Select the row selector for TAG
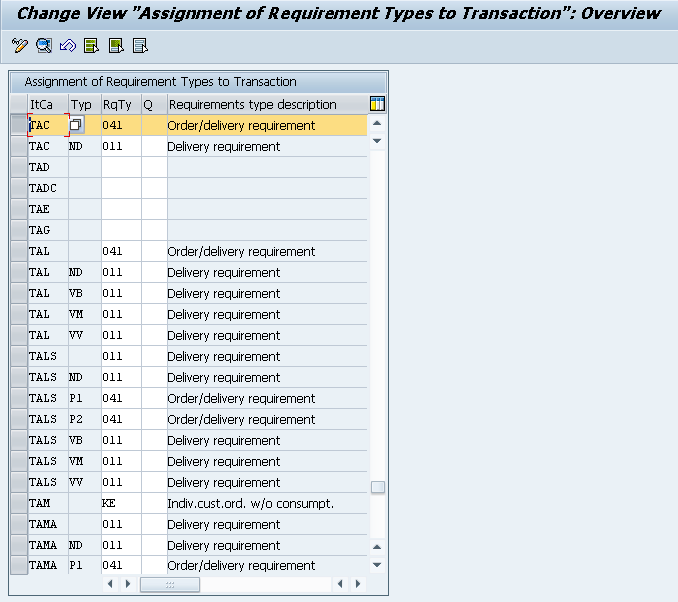Image resolution: width=678 pixels, height=602 pixels. point(19,230)
